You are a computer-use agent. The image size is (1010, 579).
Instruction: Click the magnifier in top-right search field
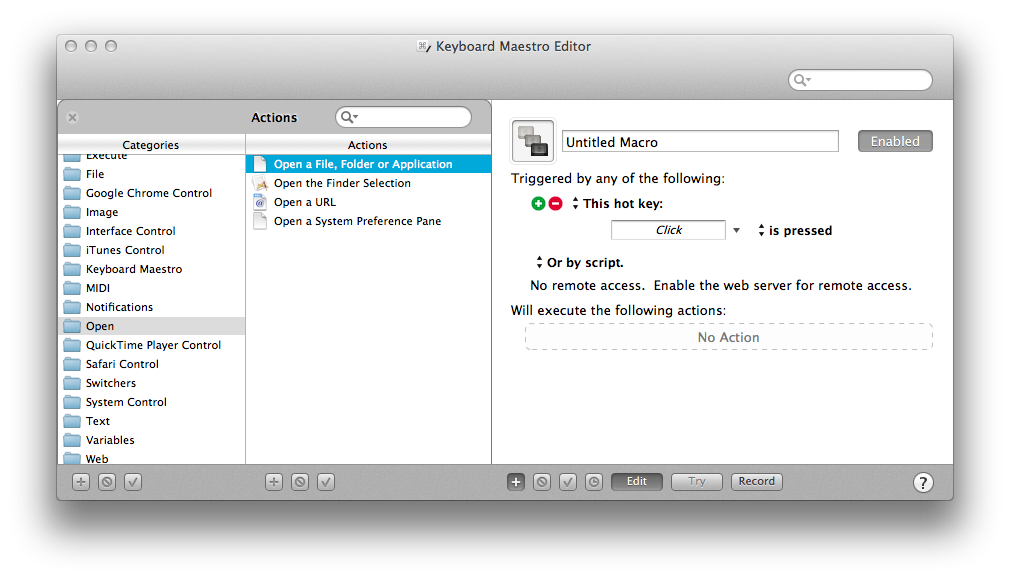point(801,80)
